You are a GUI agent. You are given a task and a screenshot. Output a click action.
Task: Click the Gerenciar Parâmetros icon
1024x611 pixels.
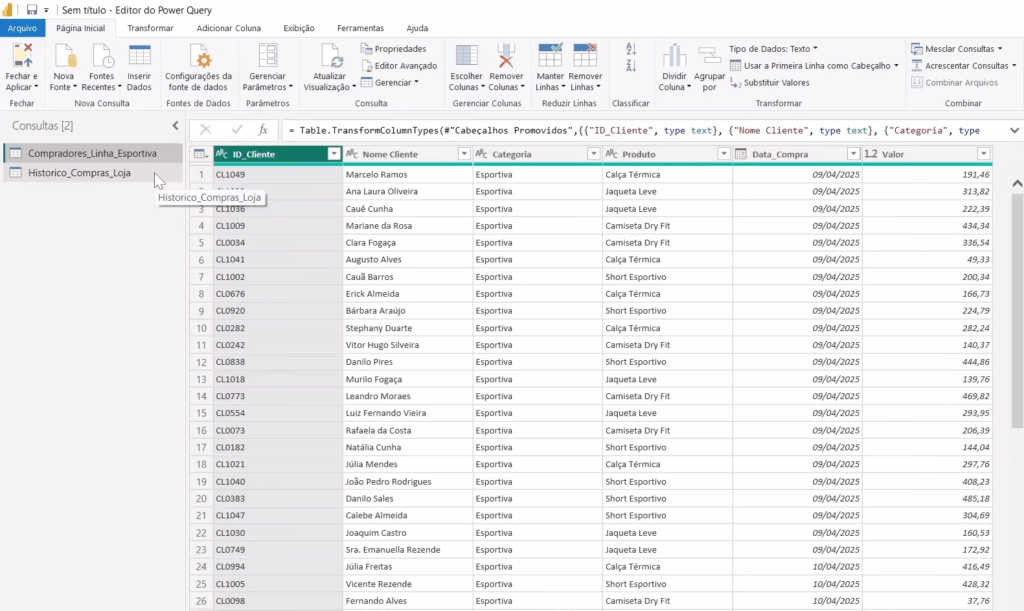click(x=268, y=55)
